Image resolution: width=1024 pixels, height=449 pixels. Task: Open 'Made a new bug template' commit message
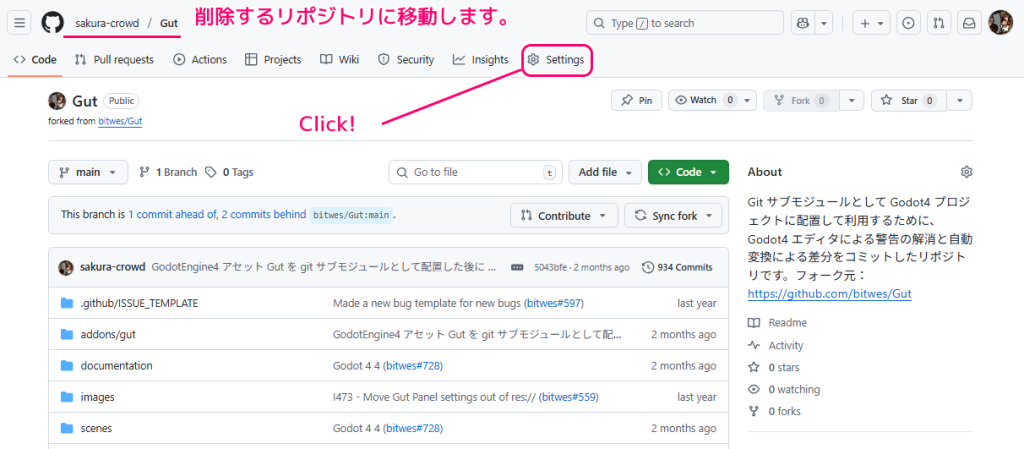426,303
